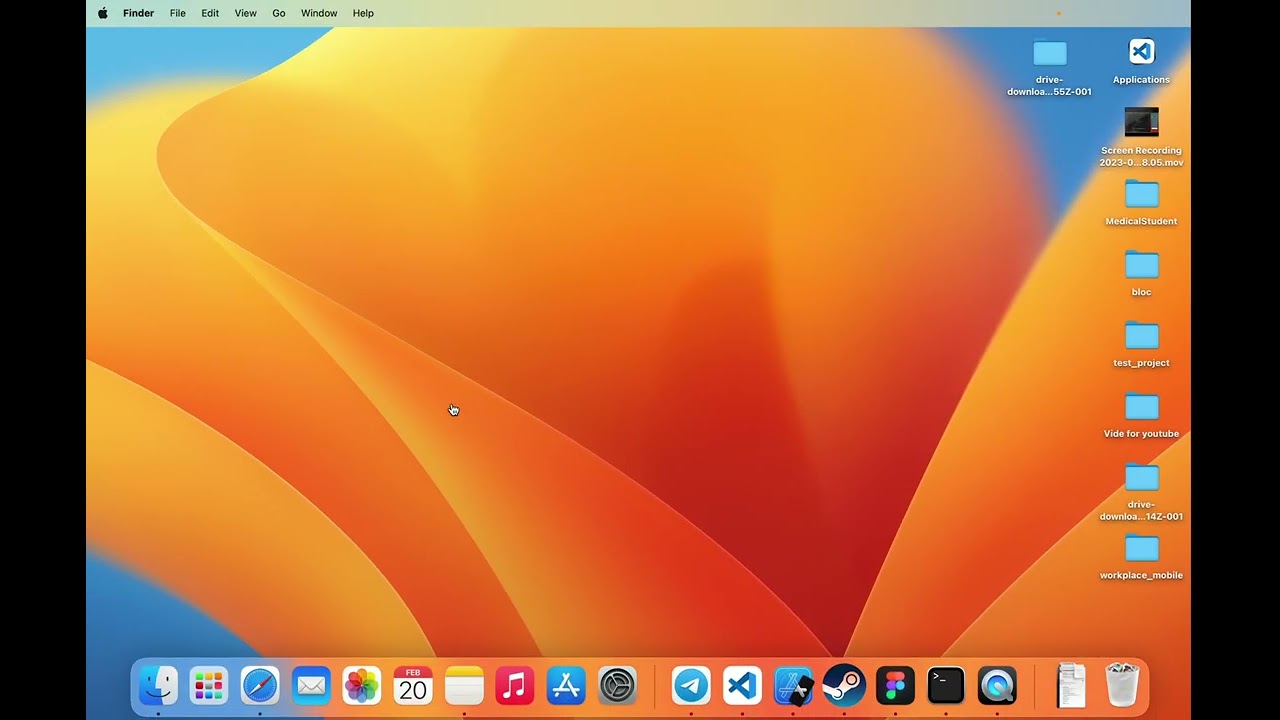
Task: Open the documents stack in the Dock
Action: coord(1071,686)
